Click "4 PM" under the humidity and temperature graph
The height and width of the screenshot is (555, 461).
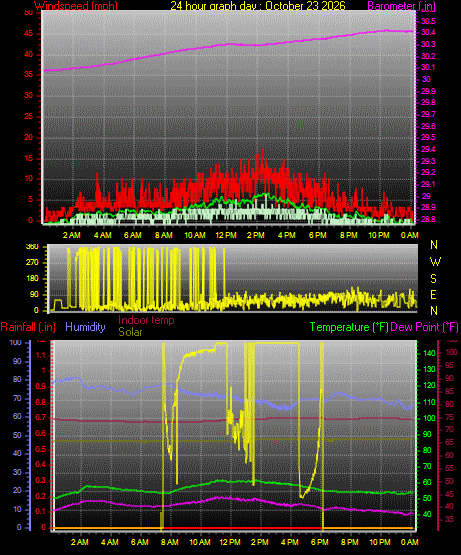pos(290,542)
